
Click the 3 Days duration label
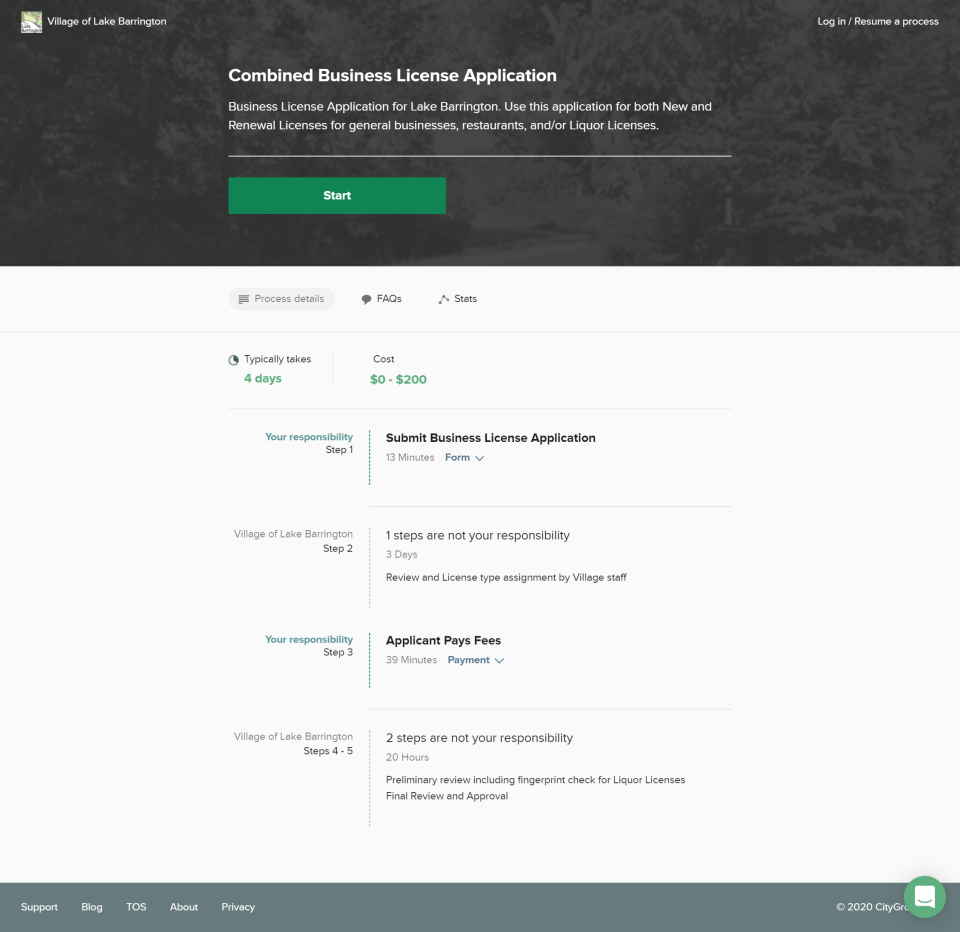(x=402, y=555)
